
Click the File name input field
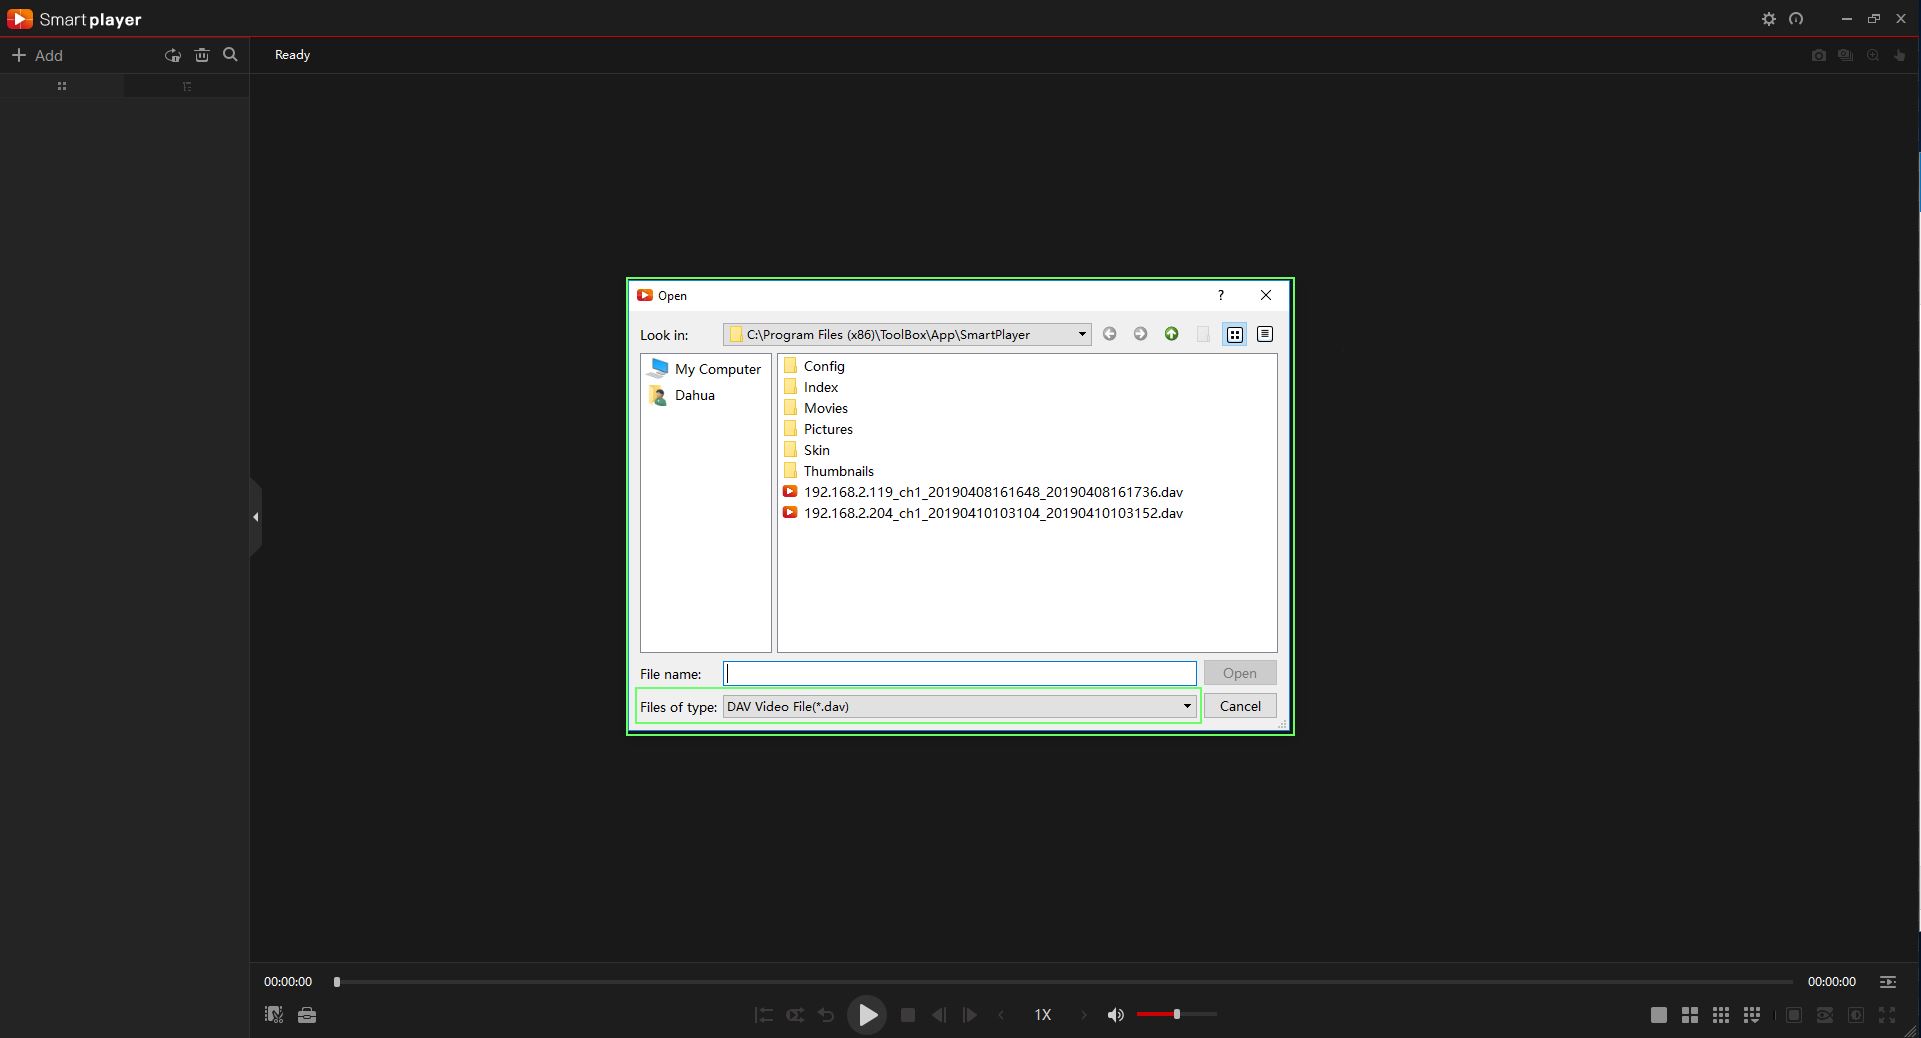(959, 673)
